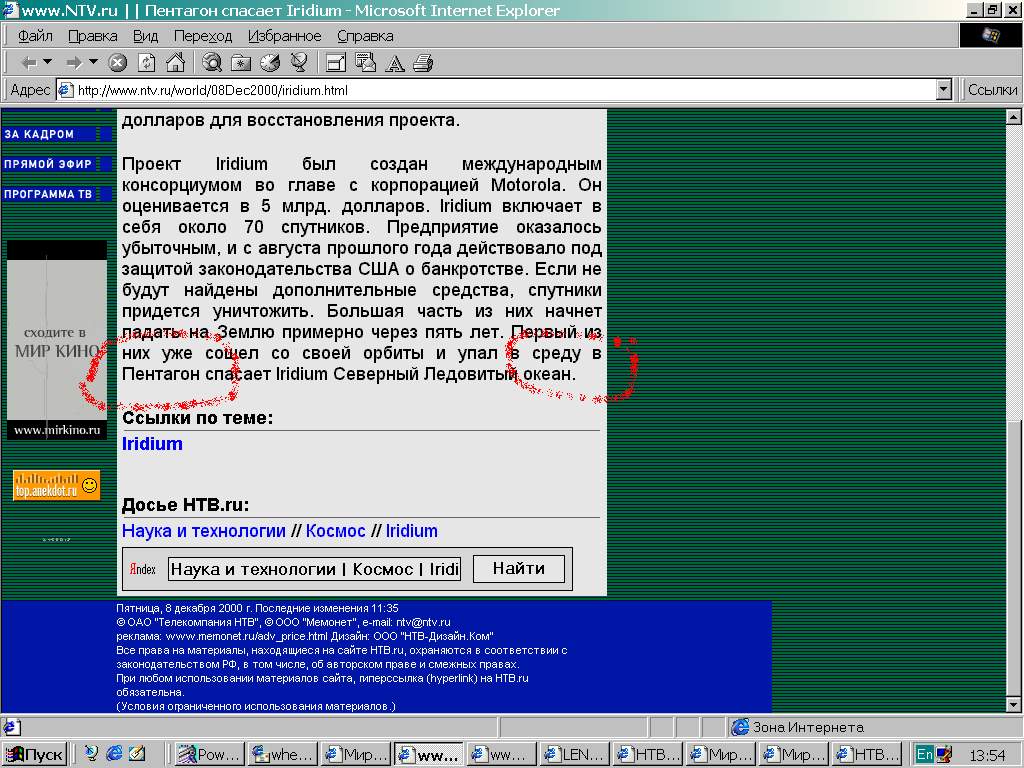Open the Iridium dossier link after Космос
Screen dimensions: 1024x768
click(x=411, y=531)
